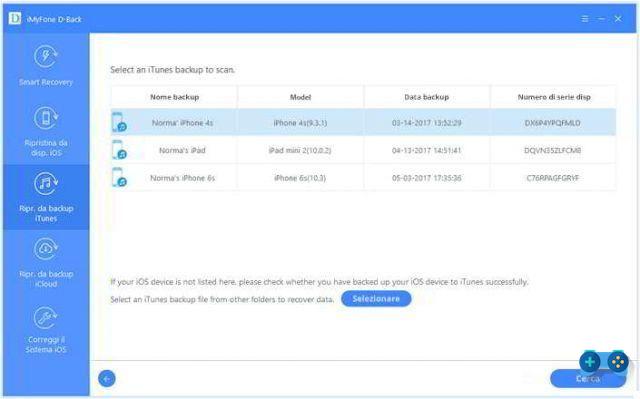Image resolution: width=640 pixels, height=399 pixels.
Task: Sort by the Nome backup column header
Action: pos(174,97)
